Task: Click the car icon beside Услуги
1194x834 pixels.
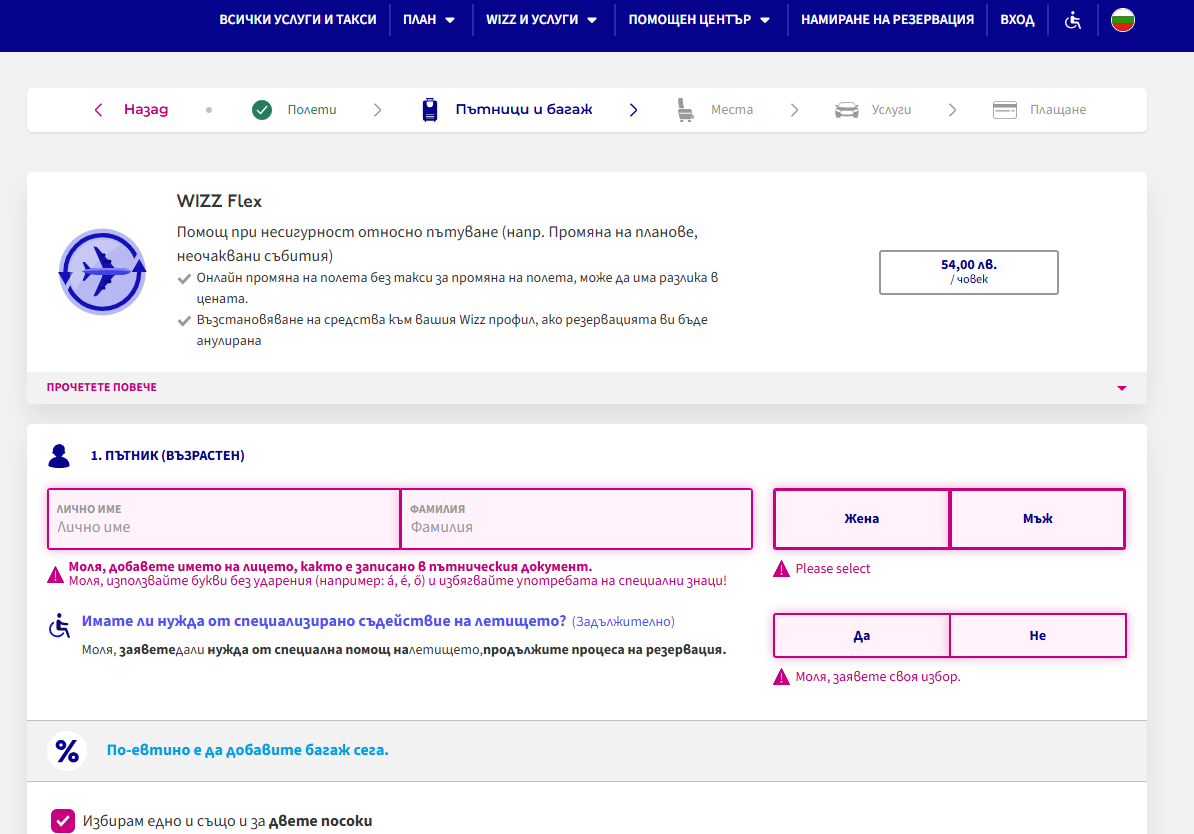Action: (x=847, y=110)
